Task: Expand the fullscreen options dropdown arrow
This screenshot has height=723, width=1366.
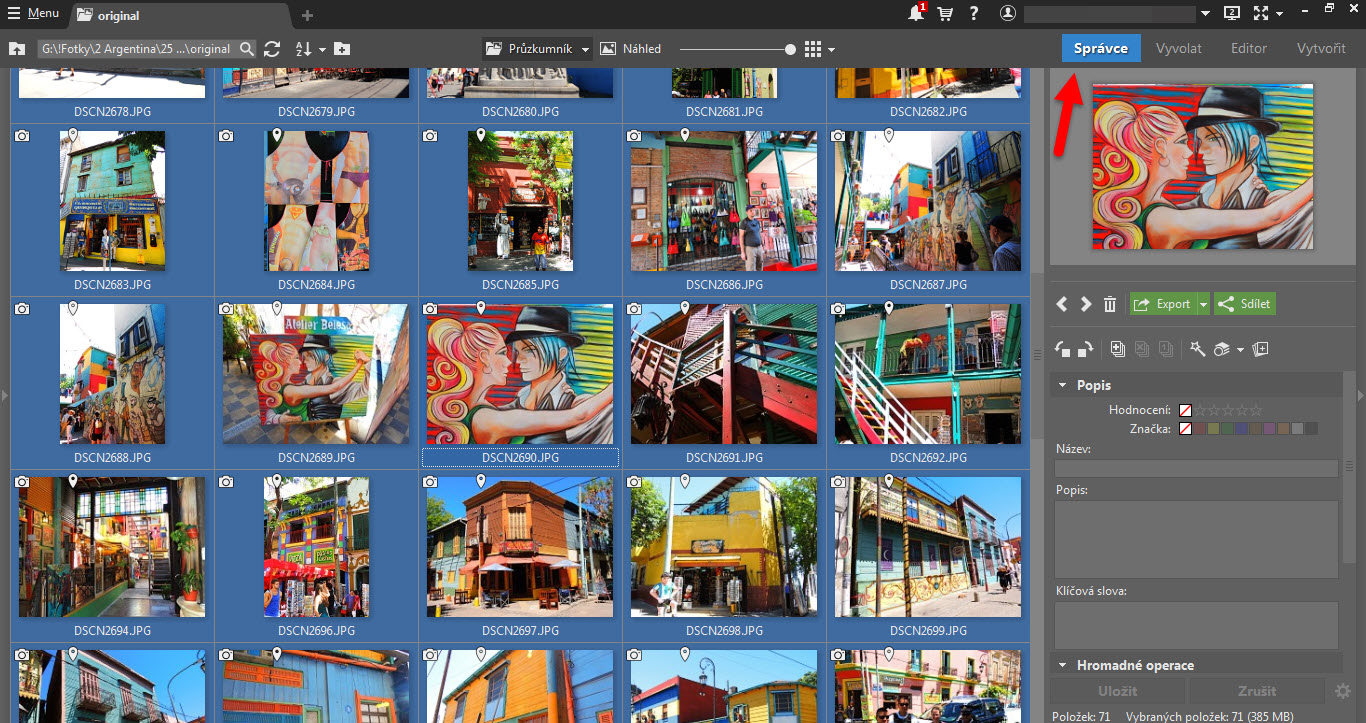Action: [1279, 15]
